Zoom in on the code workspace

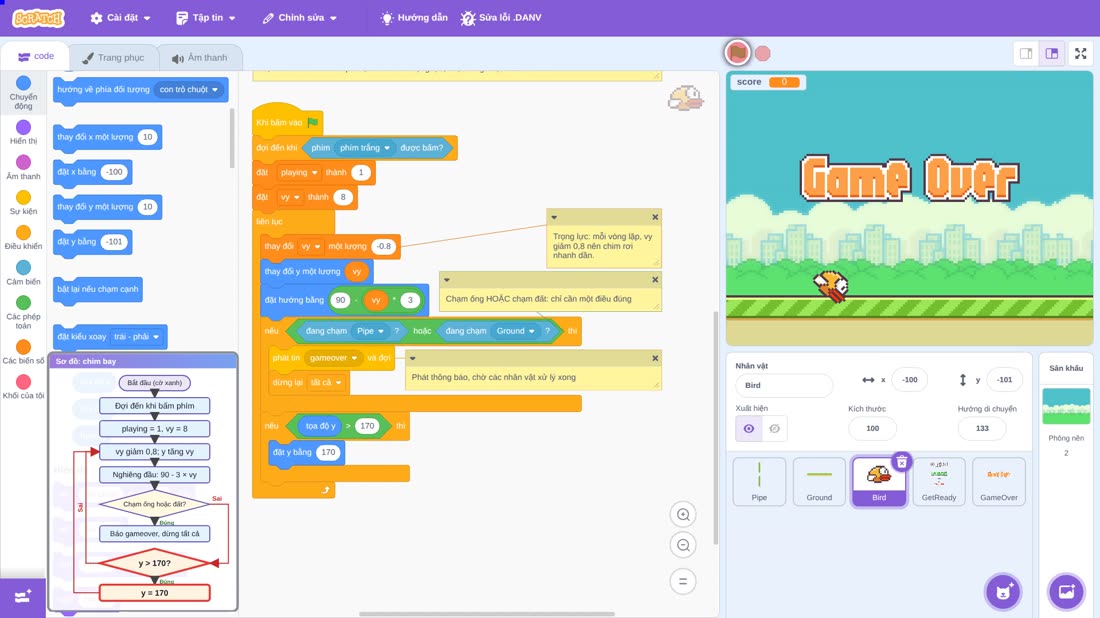click(683, 514)
